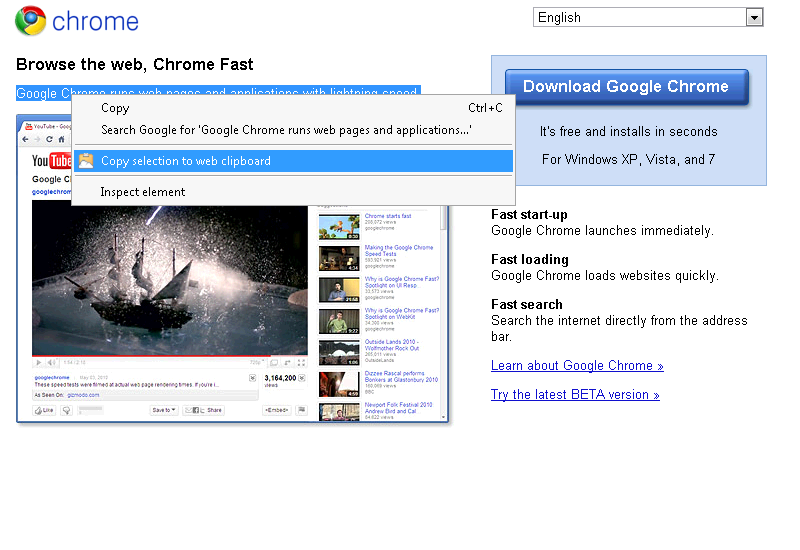Click the Fast start-up heading
Image resolution: width=800 pixels, height=550 pixels.
point(529,215)
